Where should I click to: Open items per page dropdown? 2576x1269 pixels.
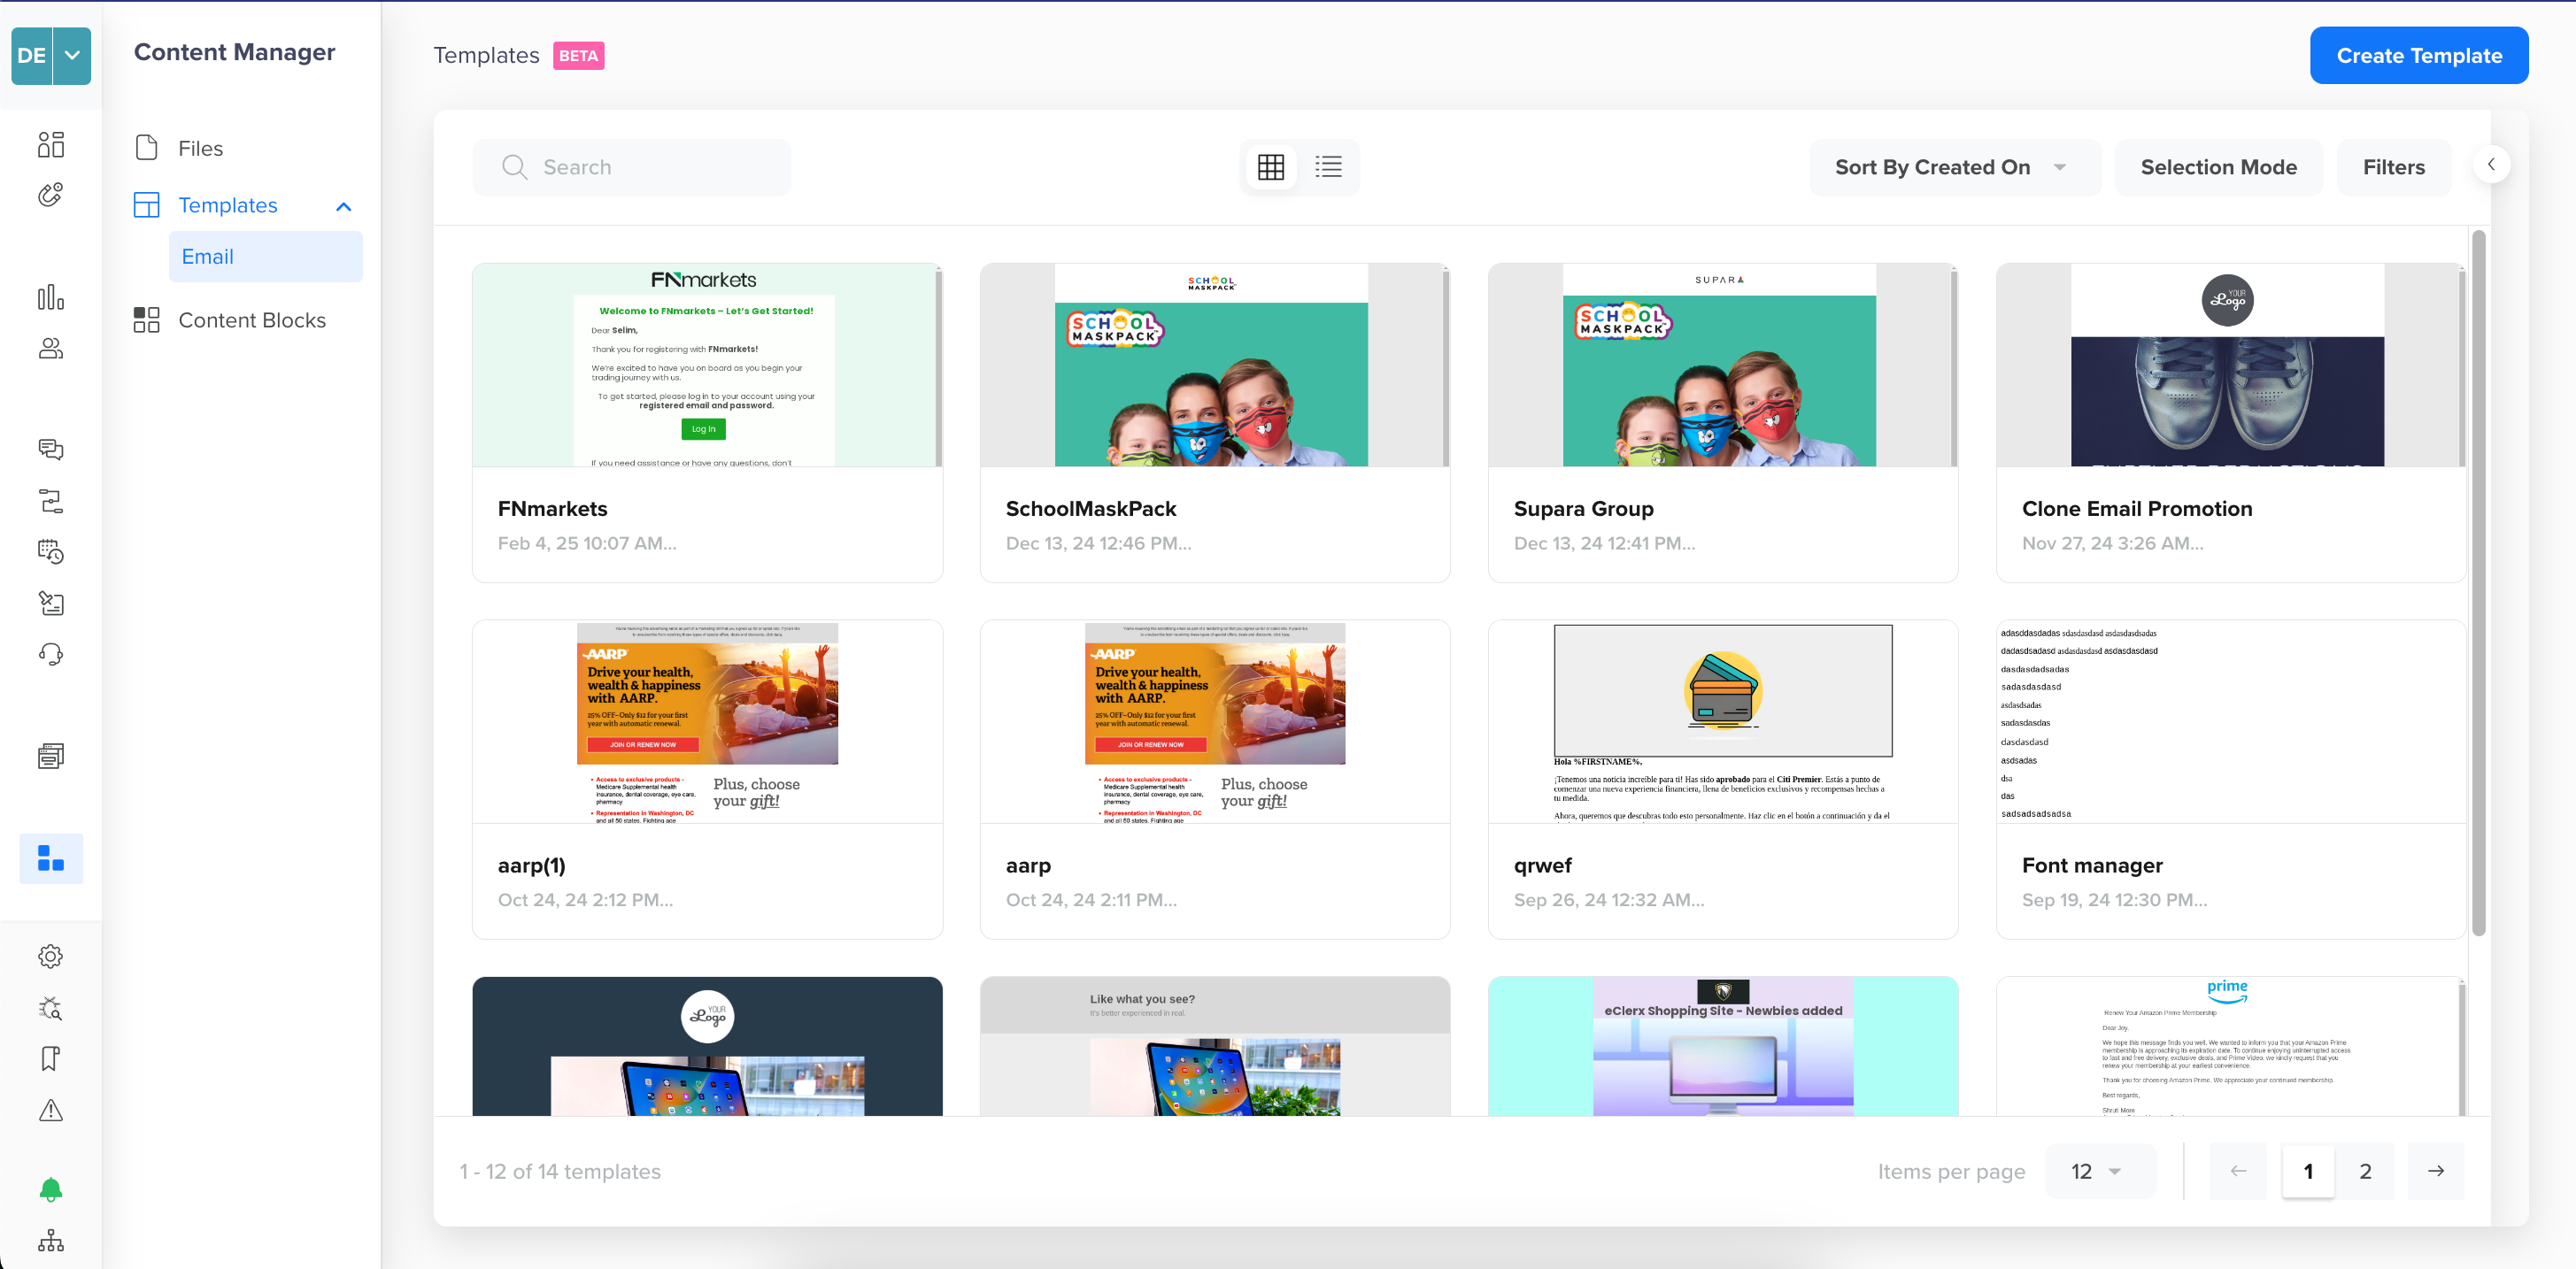2098,1171
